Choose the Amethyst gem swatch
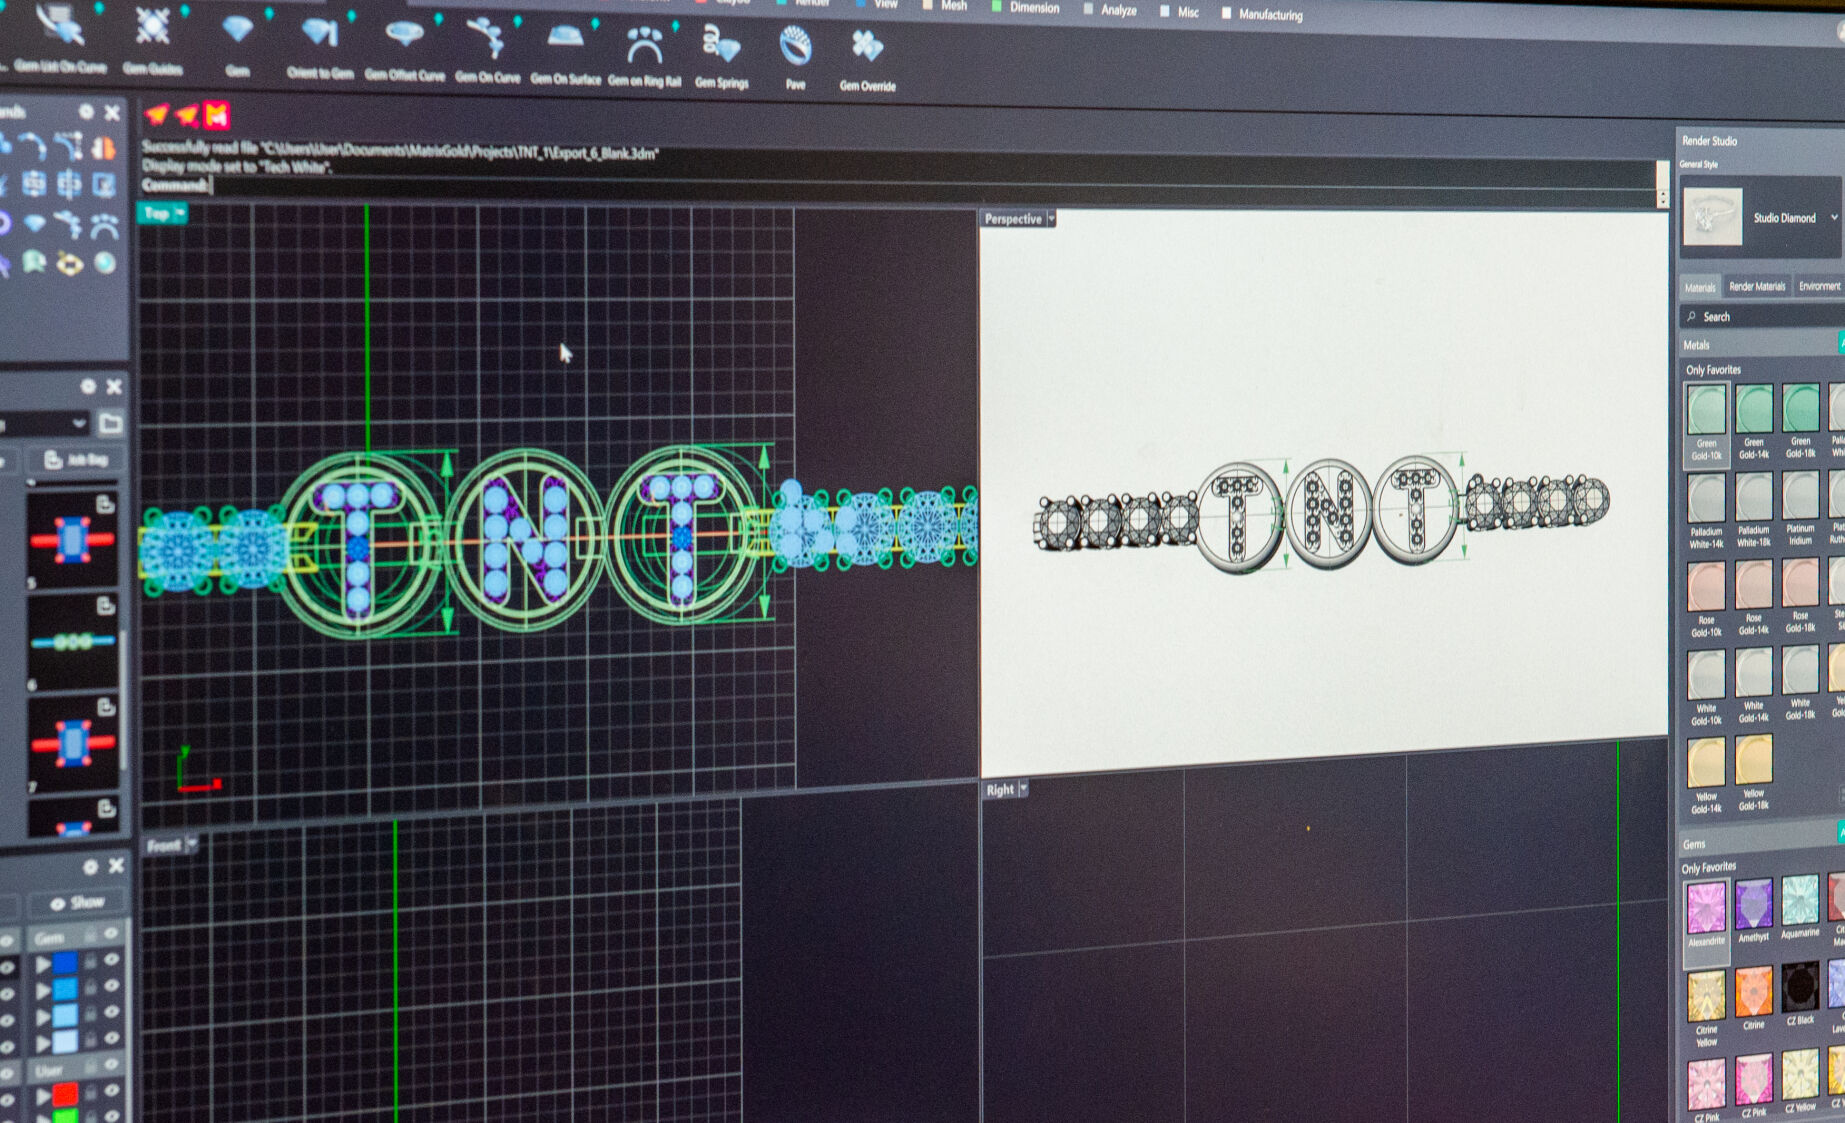The height and width of the screenshot is (1123, 1845). point(1753,910)
